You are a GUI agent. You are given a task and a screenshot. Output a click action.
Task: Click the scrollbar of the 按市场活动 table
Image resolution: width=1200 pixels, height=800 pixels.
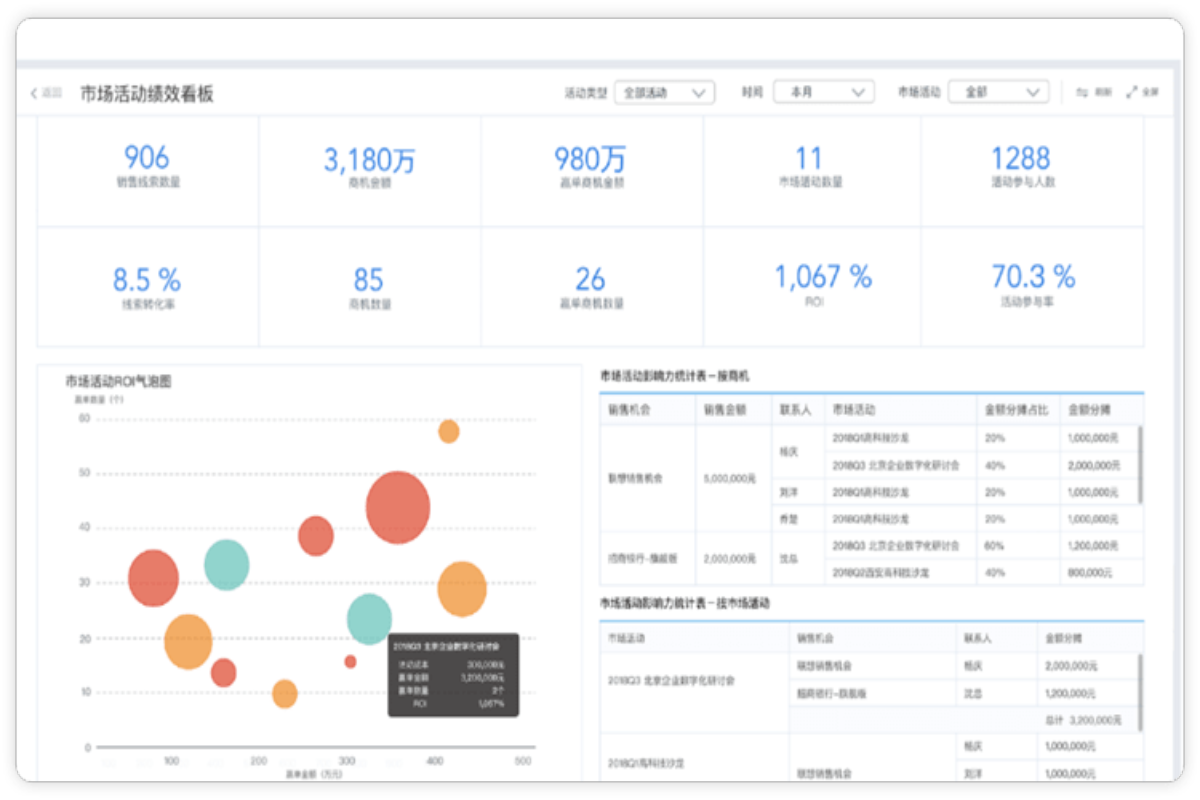click(x=1140, y=690)
